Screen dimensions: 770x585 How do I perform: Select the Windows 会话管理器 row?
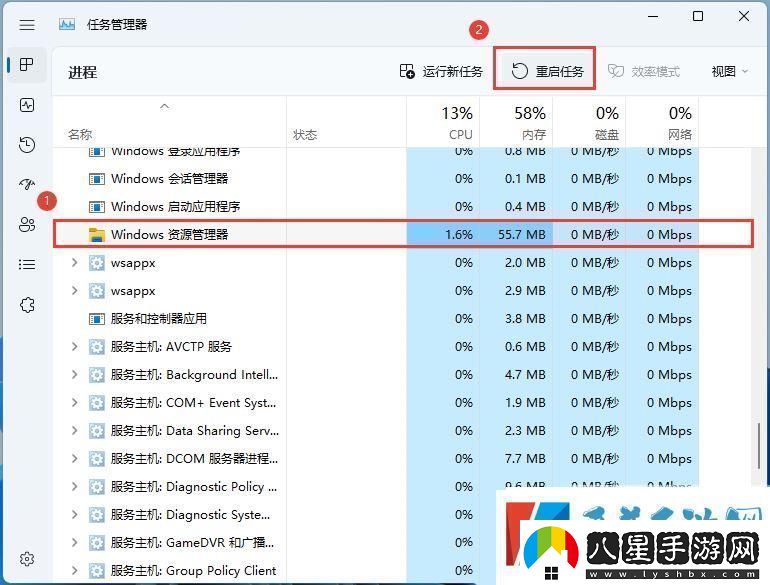403,178
